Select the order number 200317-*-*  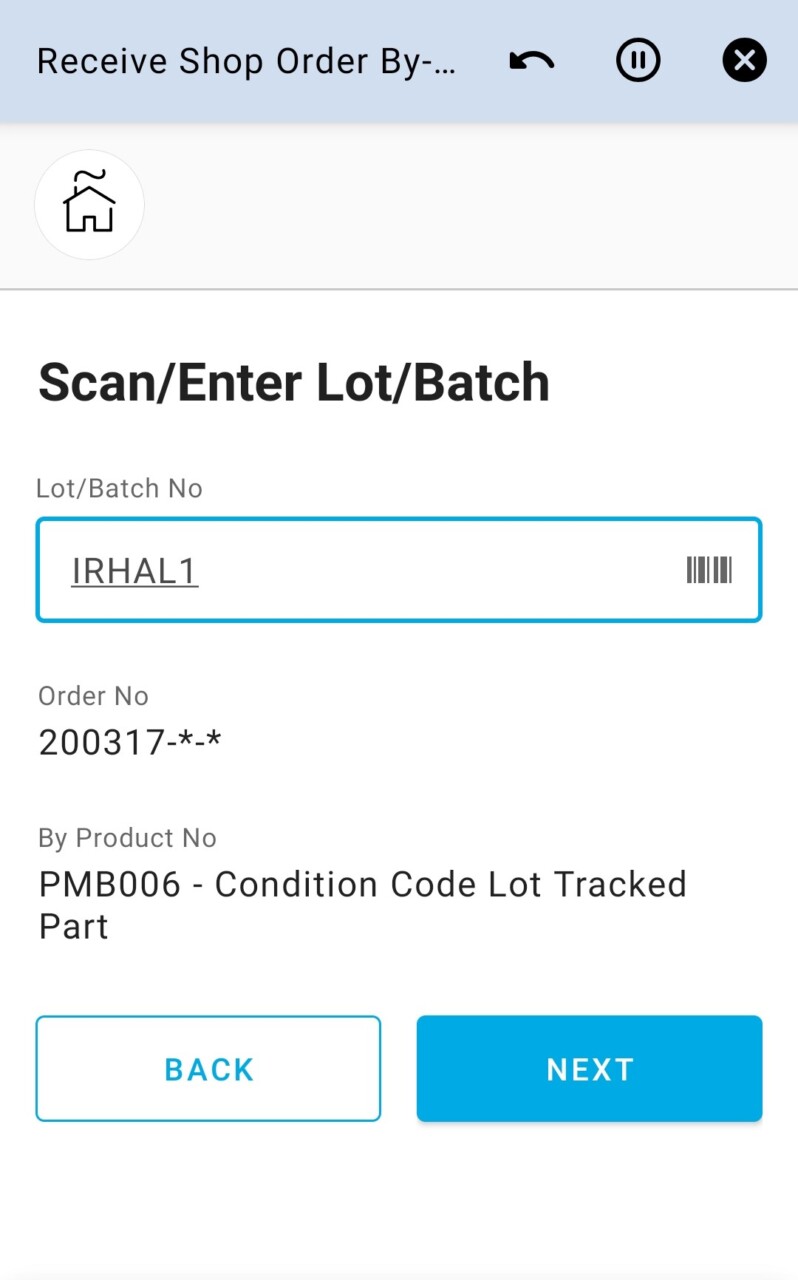click(130, 742)
